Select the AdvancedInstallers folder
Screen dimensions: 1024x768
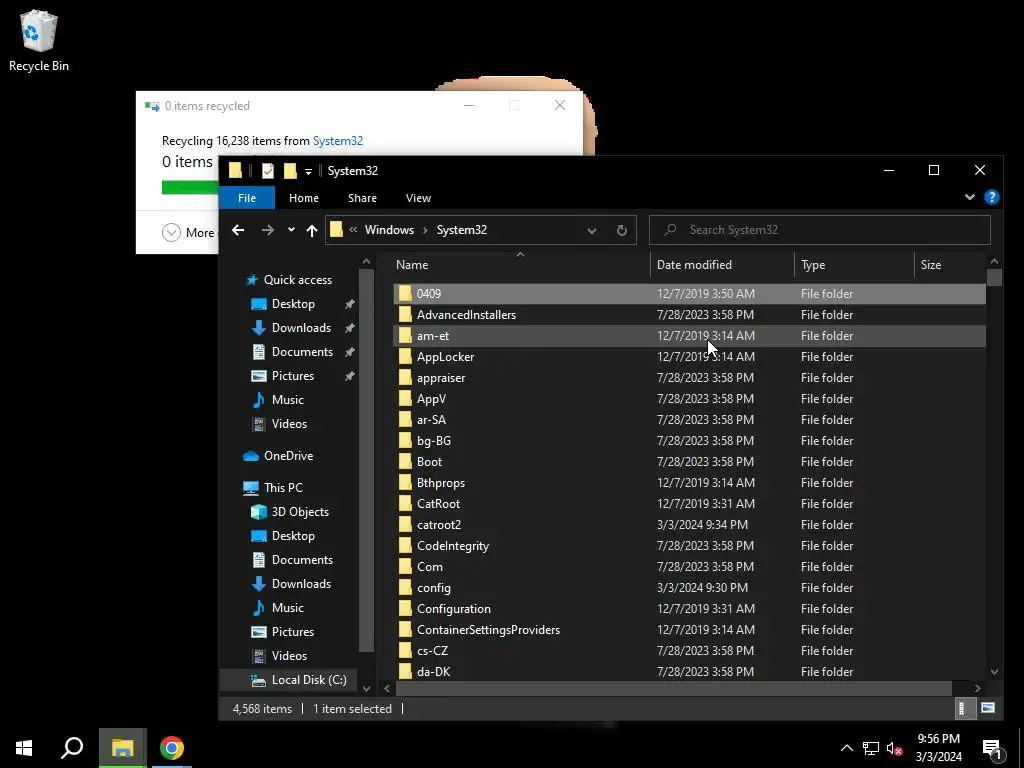tap(689, 315)
